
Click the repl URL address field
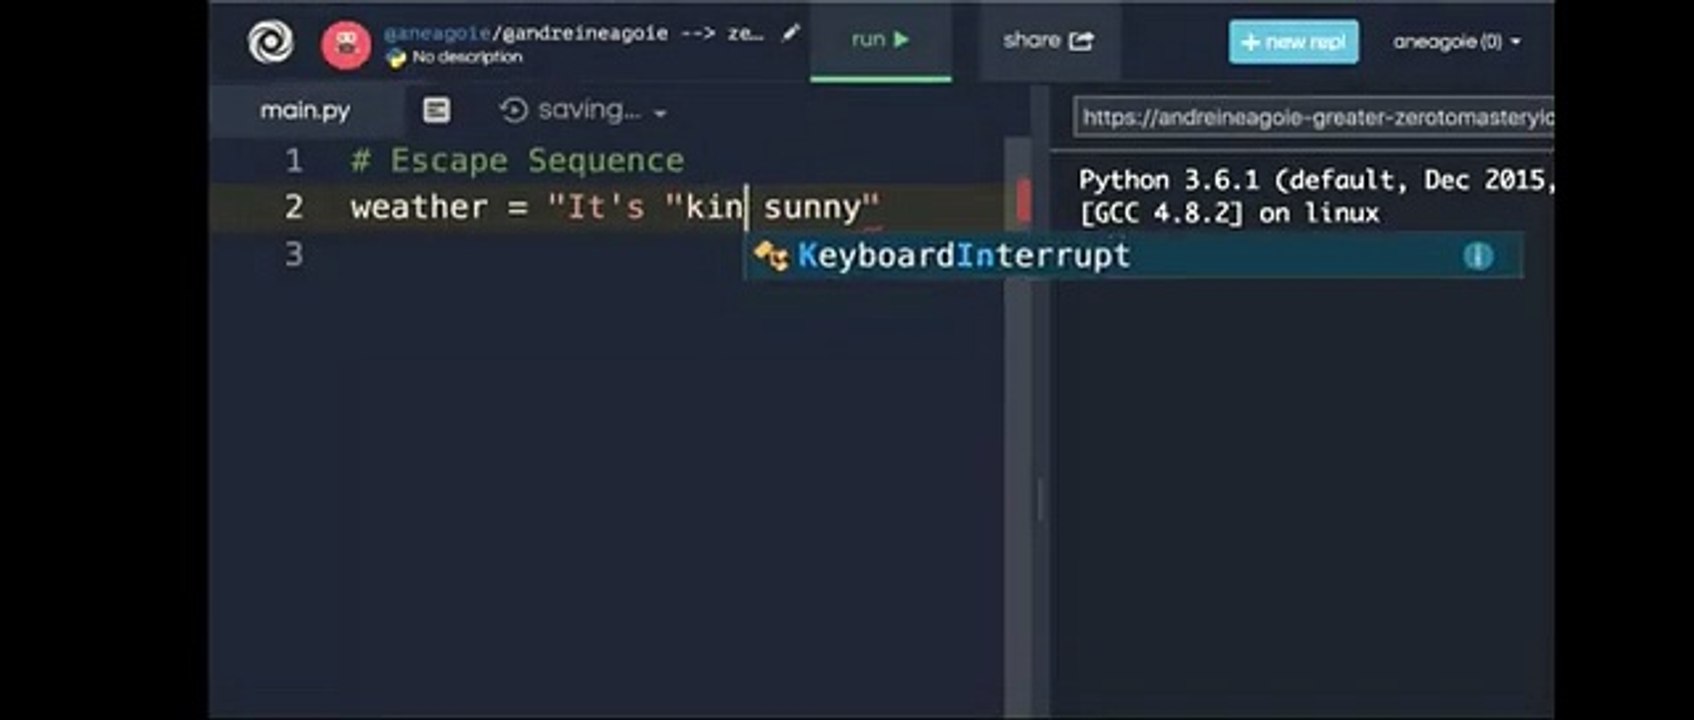[1314, 118]
